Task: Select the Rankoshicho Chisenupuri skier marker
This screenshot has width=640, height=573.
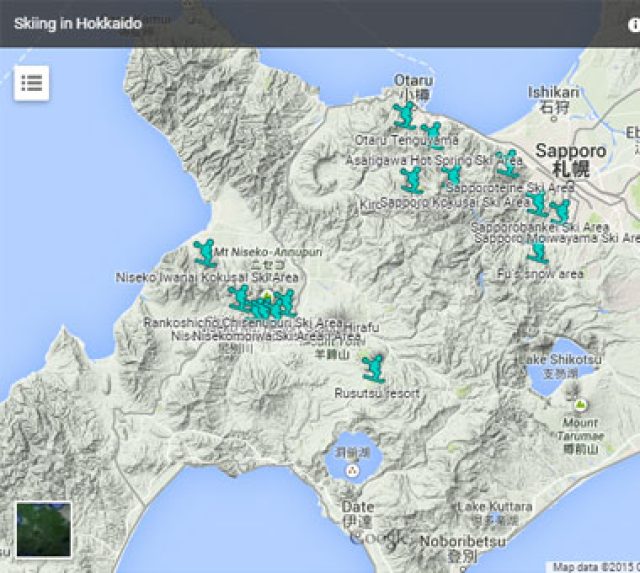Action: [240, 298]
